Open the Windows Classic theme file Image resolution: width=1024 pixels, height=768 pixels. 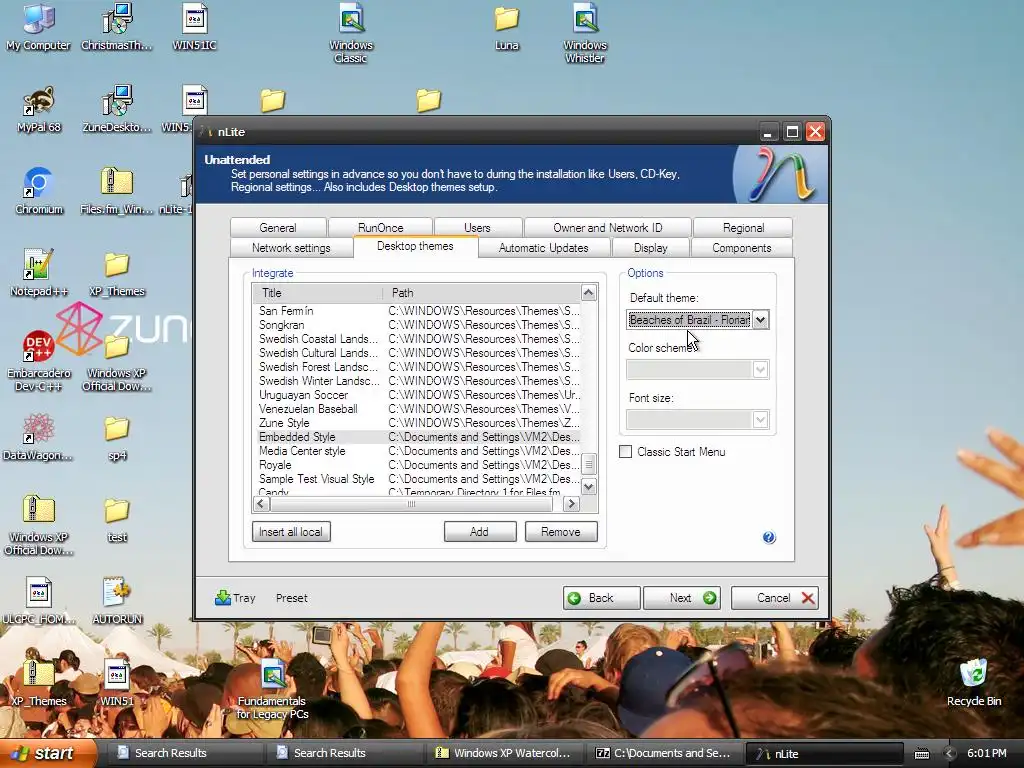click(351, 33)
